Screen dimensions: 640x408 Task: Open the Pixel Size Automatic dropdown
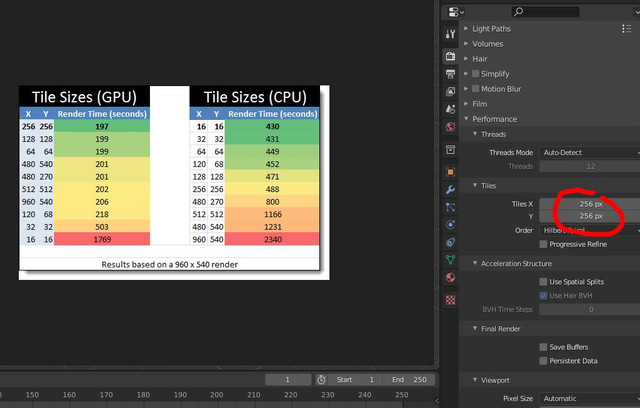point(589,398)
